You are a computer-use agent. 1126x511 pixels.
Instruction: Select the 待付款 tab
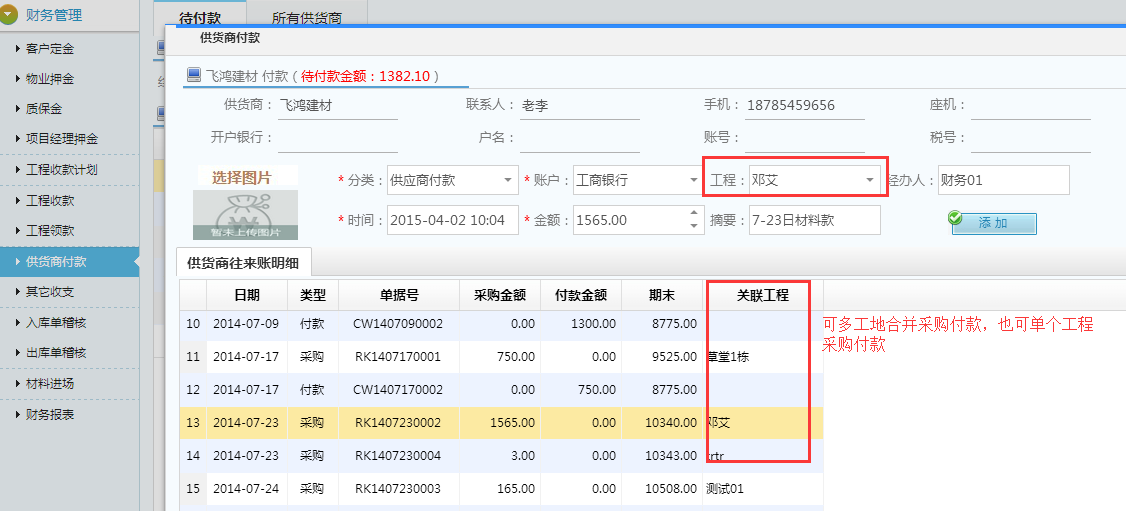199,18
